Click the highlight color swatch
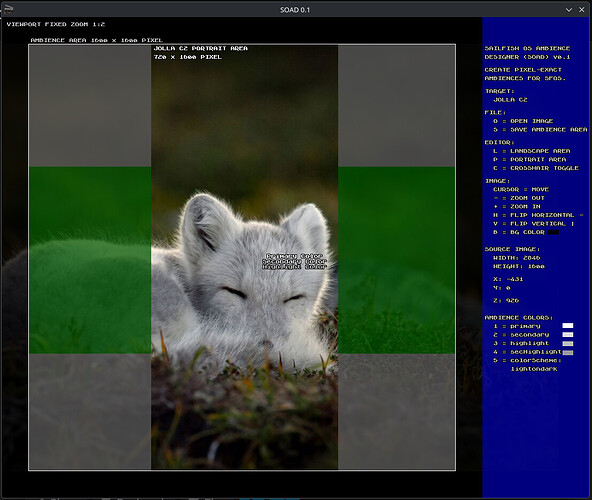 (567, 344)
